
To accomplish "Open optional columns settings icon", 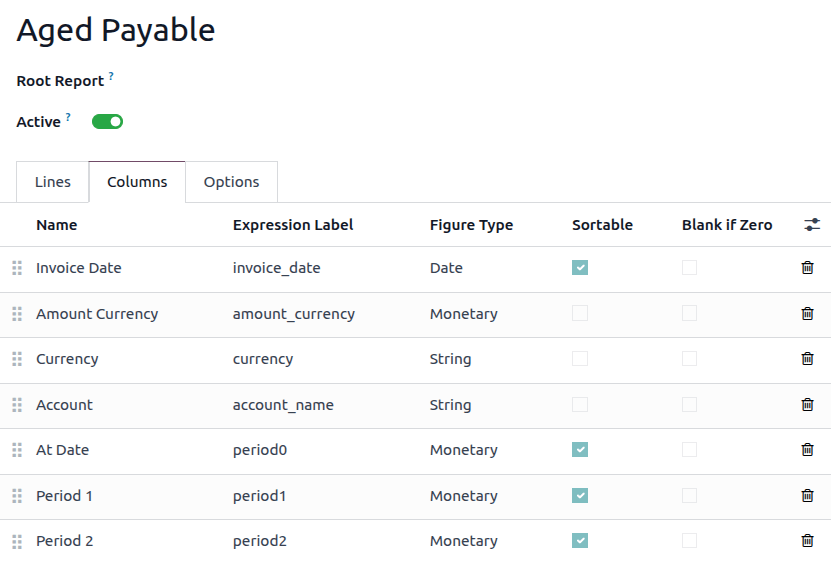I will click(811, 225).
